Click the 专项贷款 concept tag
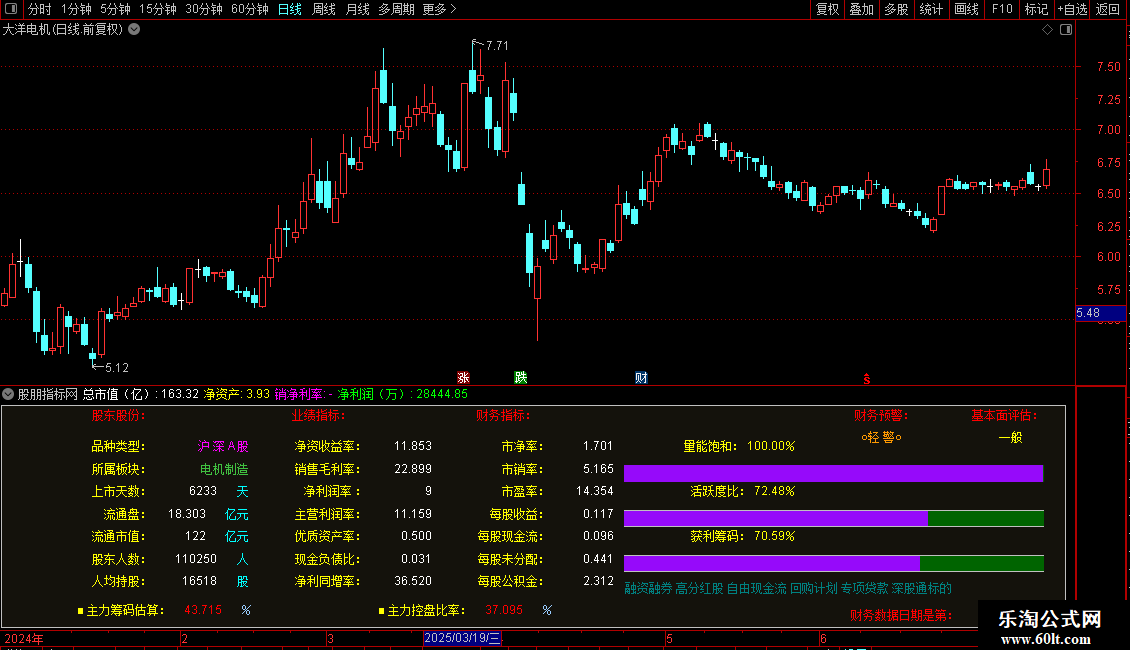1130x650 pixels. coord(865,589)
